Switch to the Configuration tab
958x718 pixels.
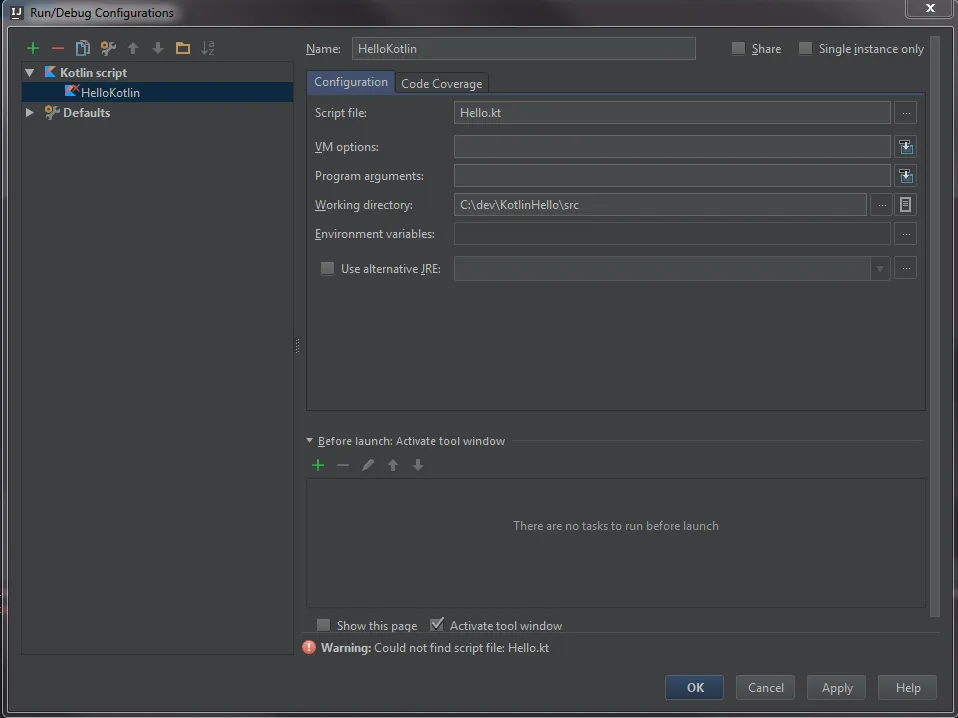tap(351, 82)
